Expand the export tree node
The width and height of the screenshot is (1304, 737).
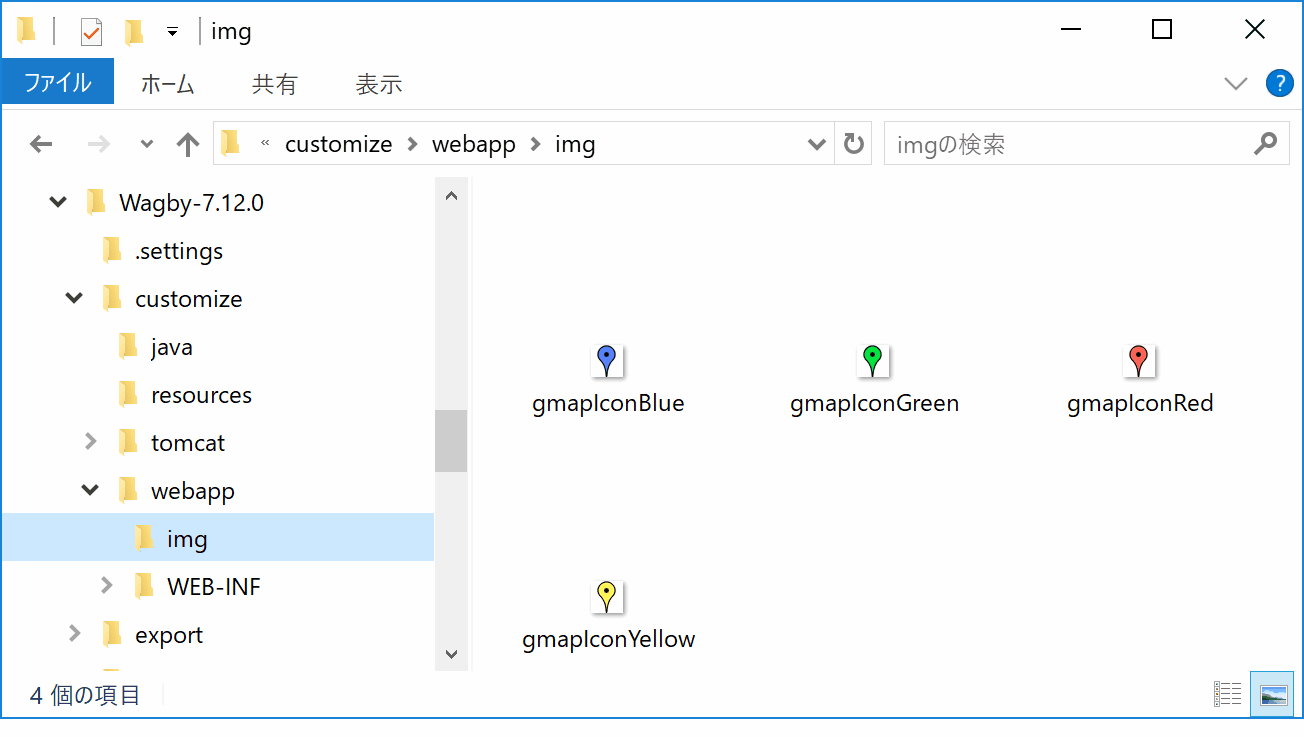[x=74, y=633]
